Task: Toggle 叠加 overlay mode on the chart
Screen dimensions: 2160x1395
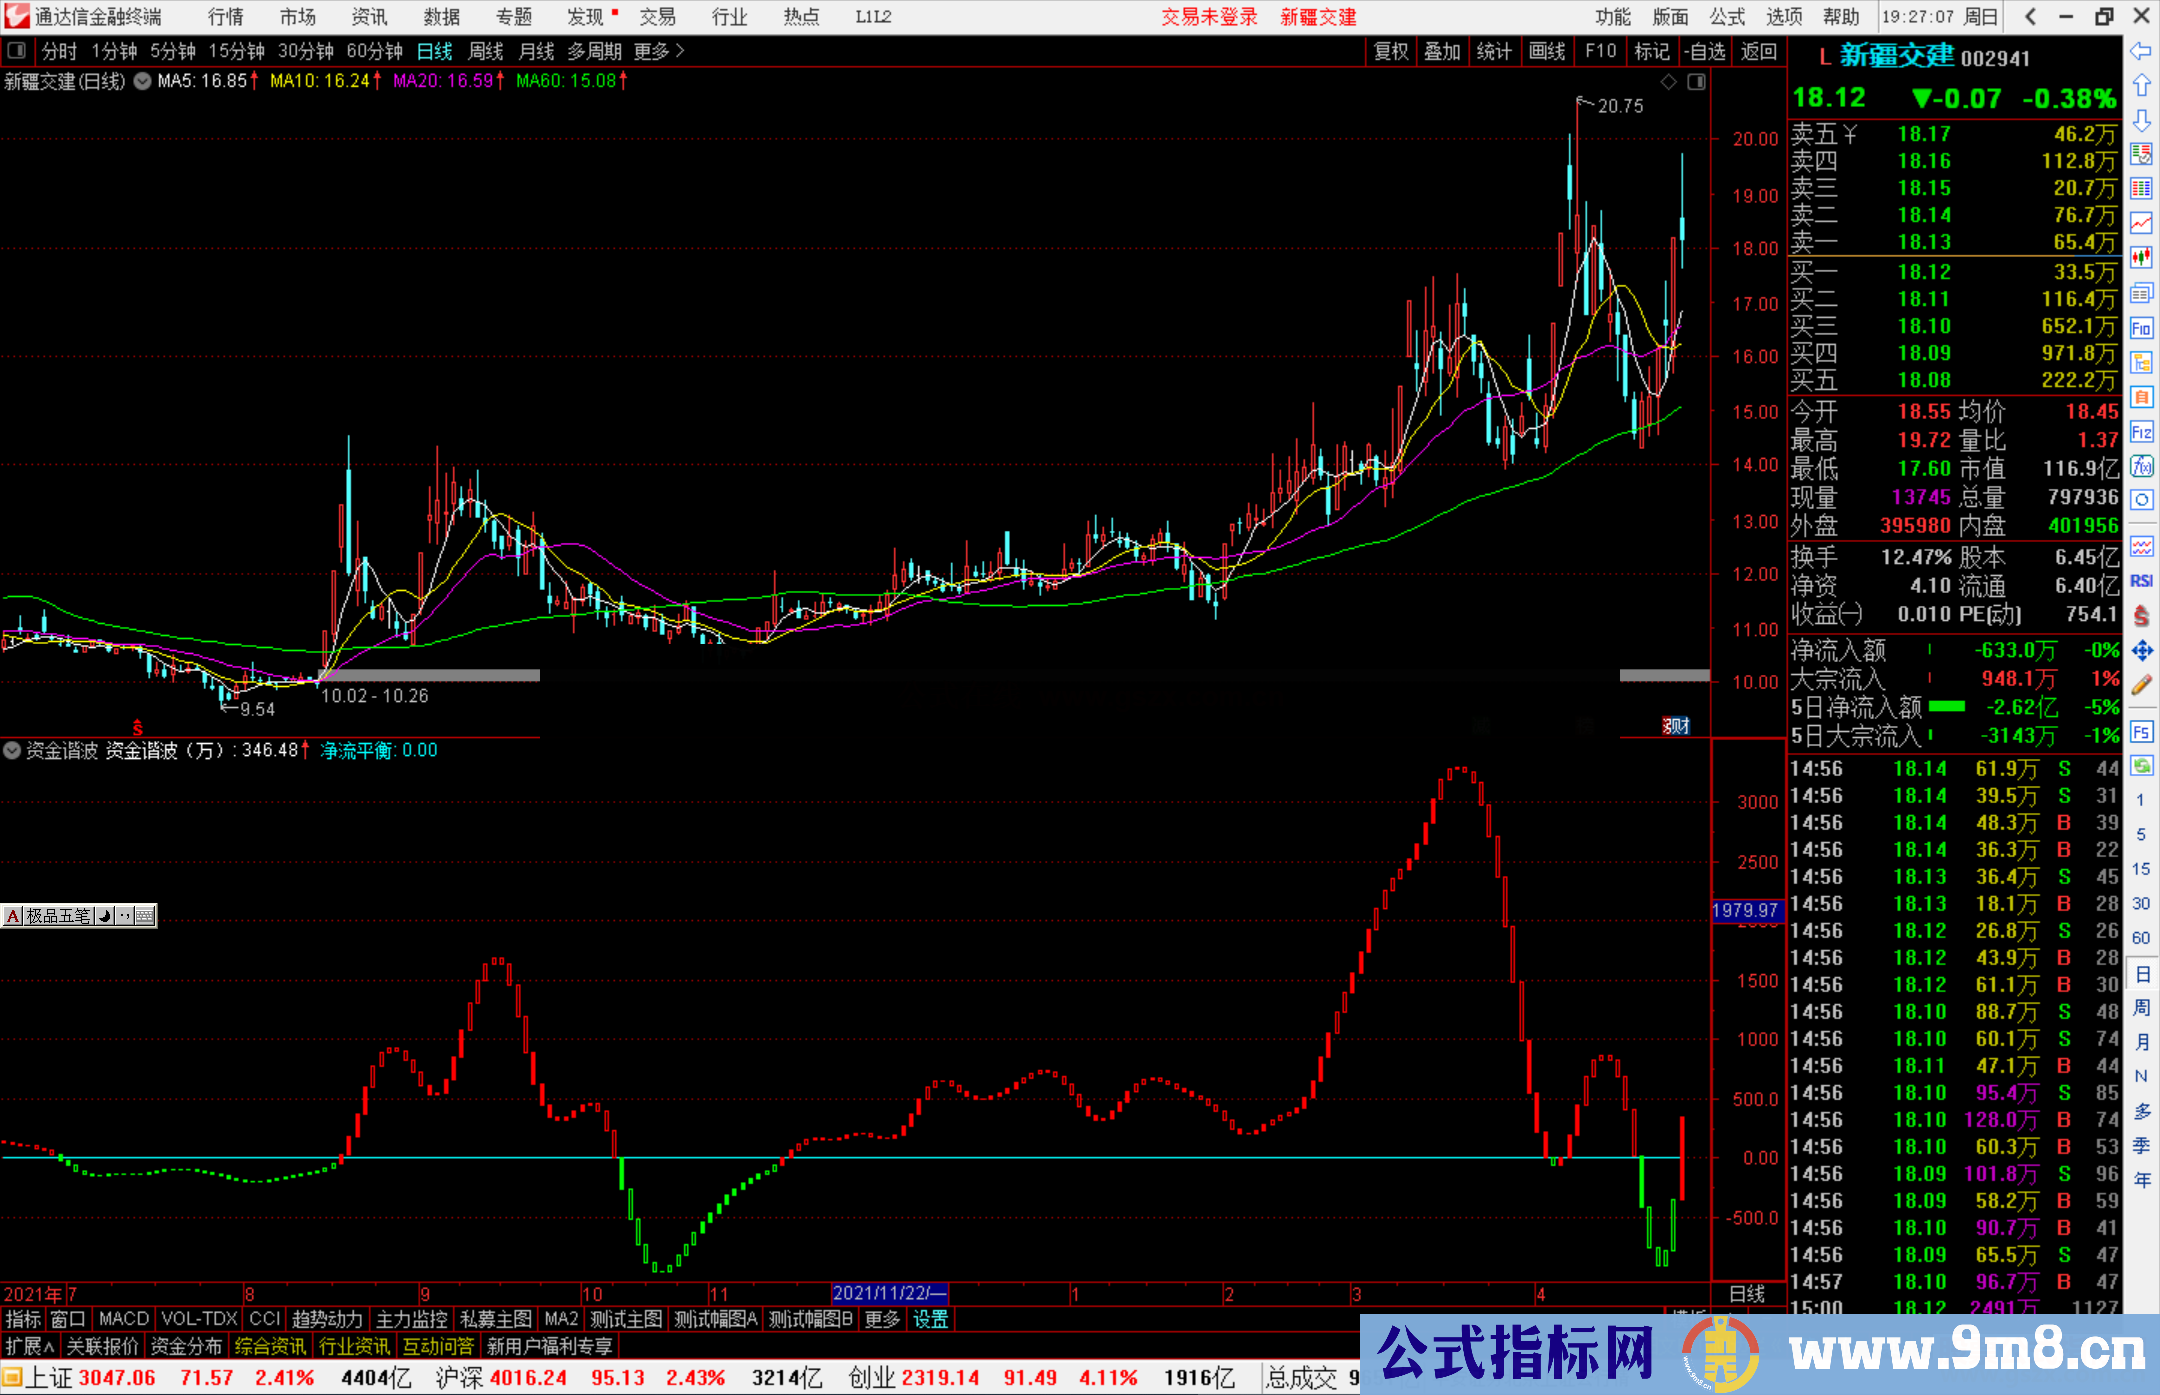Action: click(1442, 51)
